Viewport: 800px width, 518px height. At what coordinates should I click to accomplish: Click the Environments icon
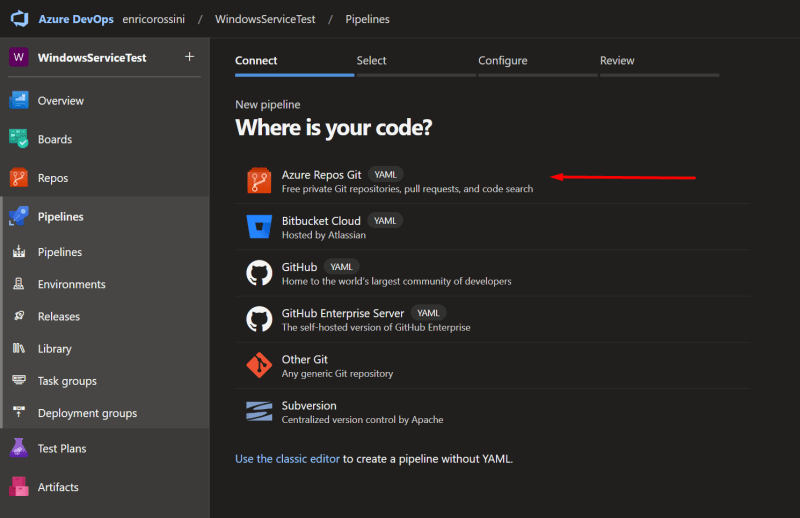pyautogui.click(x=19, y=284)
